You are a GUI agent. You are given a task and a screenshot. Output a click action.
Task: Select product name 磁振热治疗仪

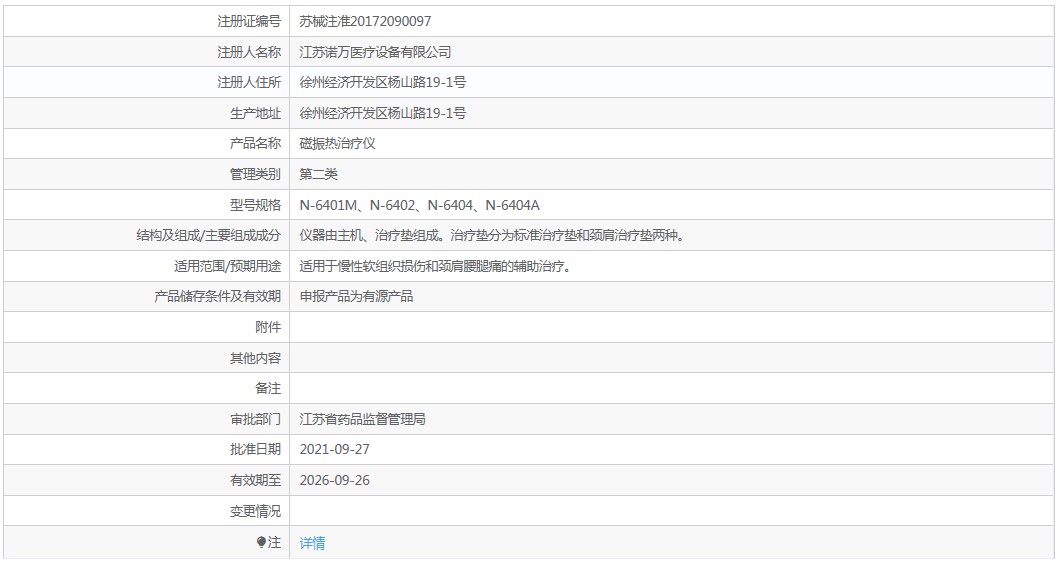click(337, 143)
